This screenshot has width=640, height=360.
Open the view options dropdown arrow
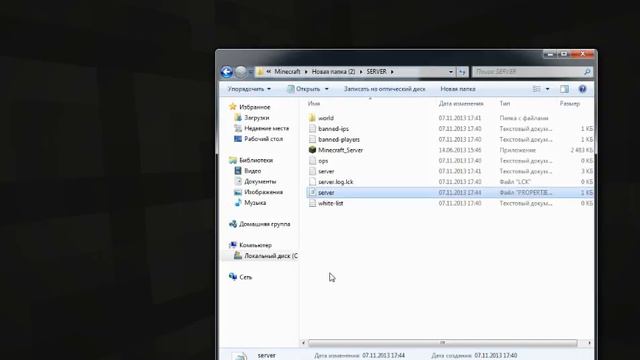(x=547, y=89)
